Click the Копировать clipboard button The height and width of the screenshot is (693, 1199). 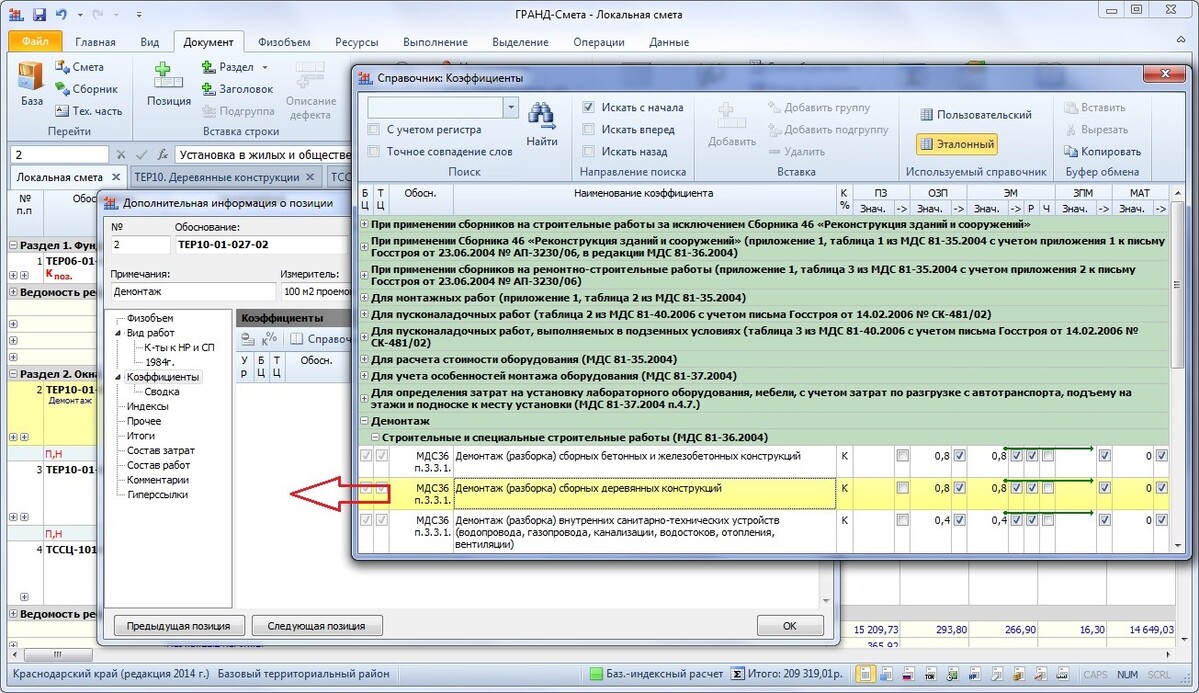pyautogui.click(x=1102, y=151)
